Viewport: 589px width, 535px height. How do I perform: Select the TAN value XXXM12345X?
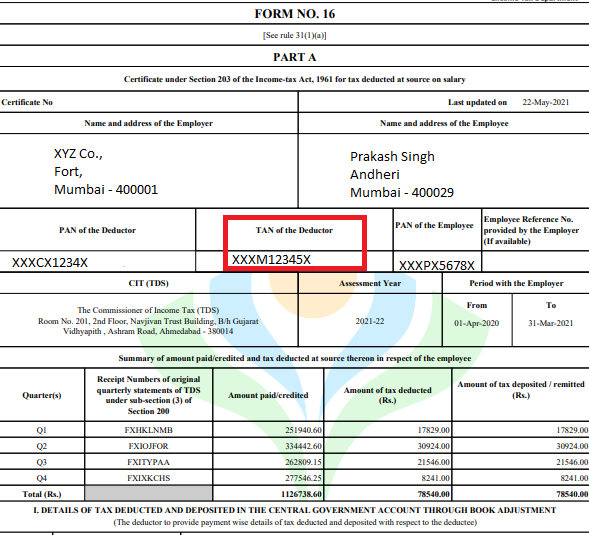[271, 260]
